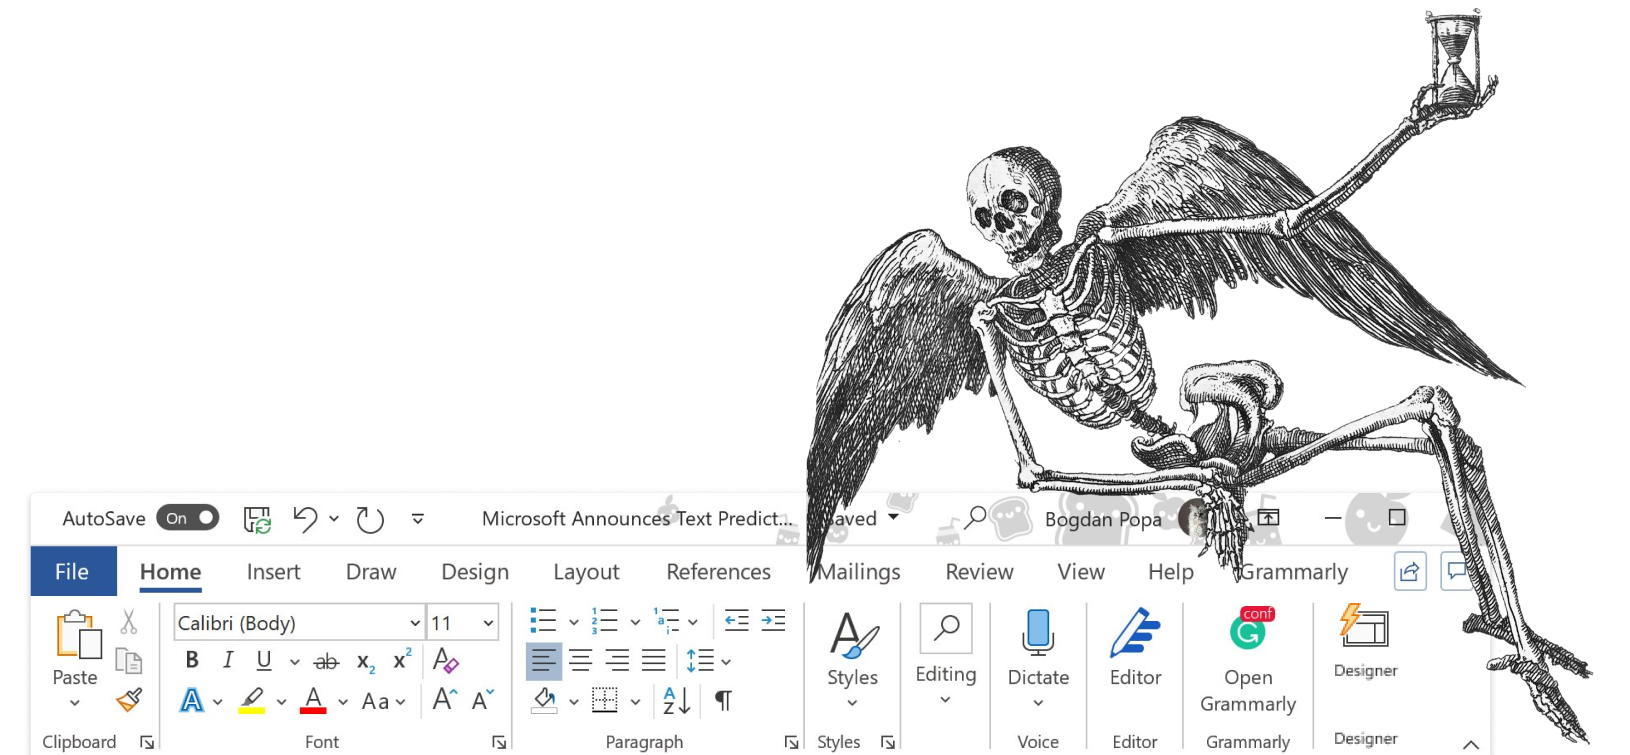The width and height of the screenshot is (1630, 755).
Task: Increase indent of paragraph
Action: coord(773,621)
